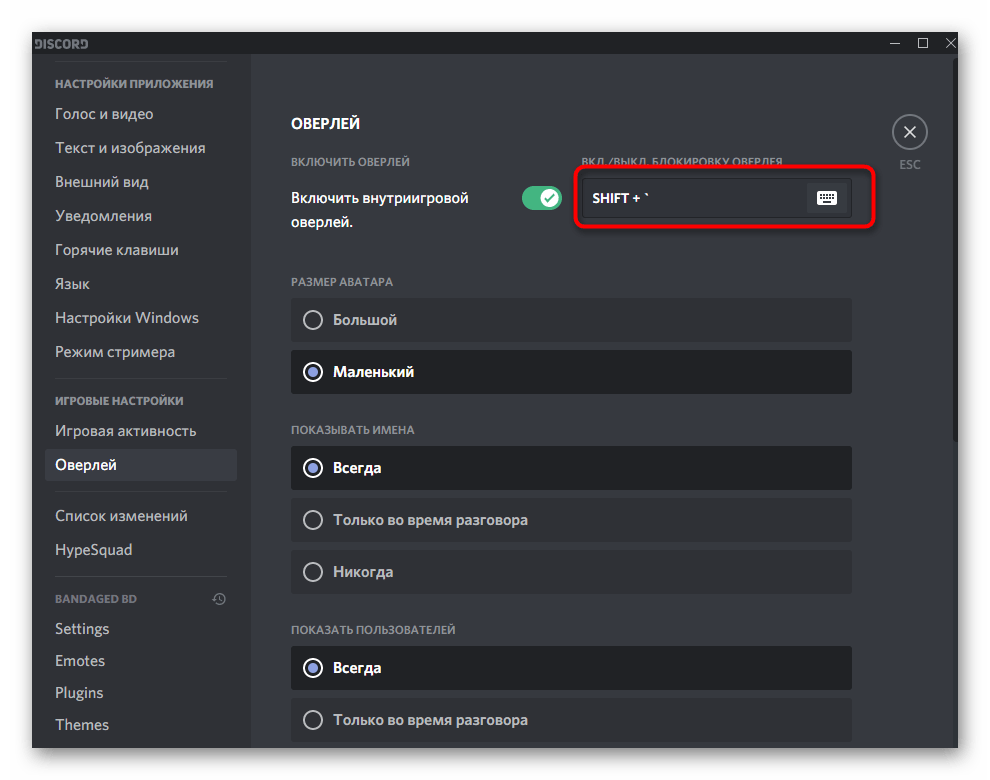Open Голос и видео settings
The height and width of the screenshot is (780, 990).
point(104,114)
